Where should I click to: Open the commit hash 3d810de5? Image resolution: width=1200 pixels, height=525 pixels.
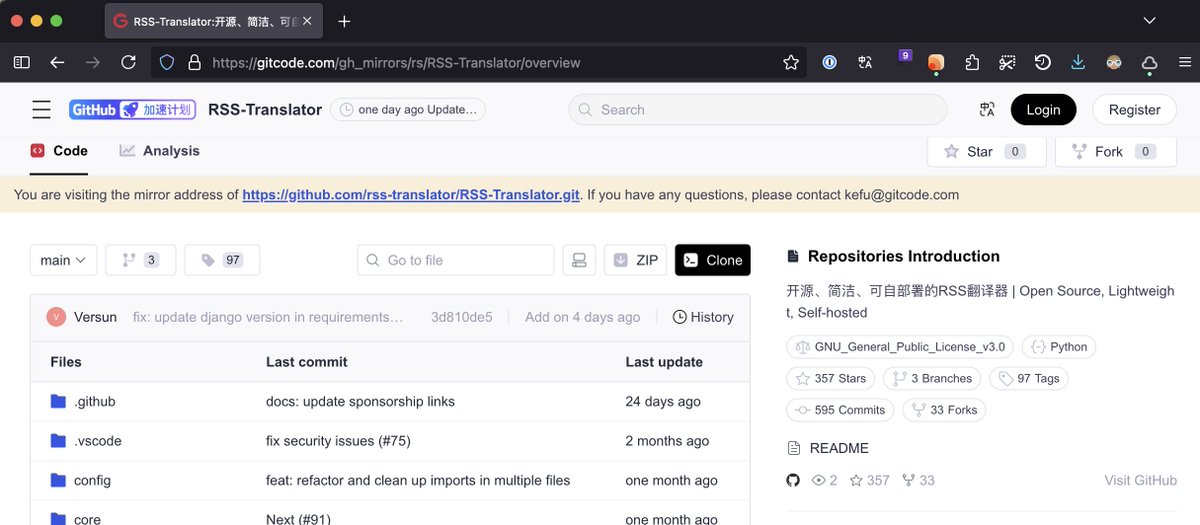click(x=462, y=317)
